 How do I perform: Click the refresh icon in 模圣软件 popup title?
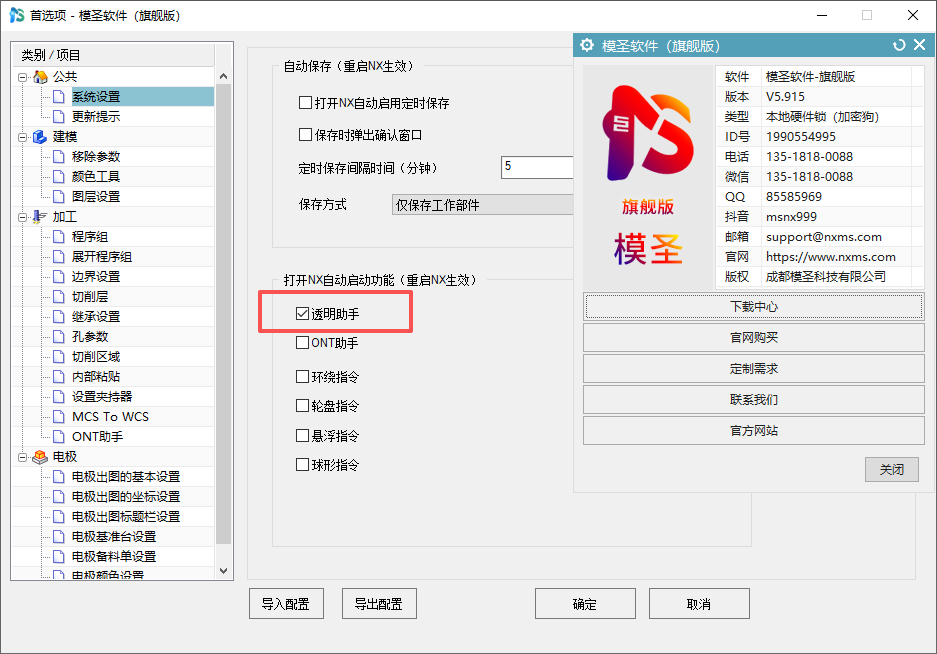tap(899, 45)
